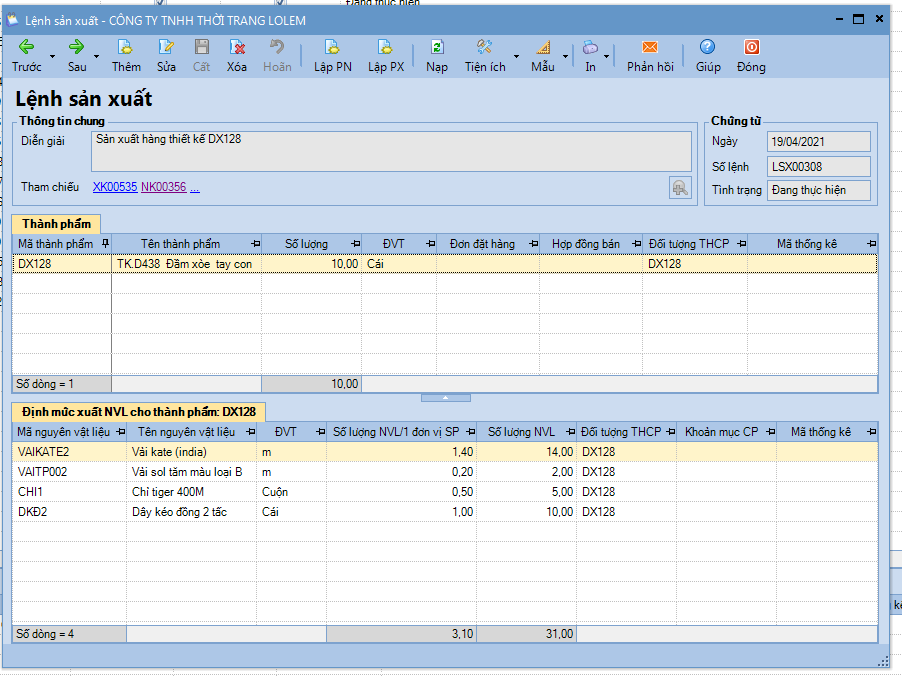
Task: Go to previous record with Trước arrow
Action: click(26, 47)
